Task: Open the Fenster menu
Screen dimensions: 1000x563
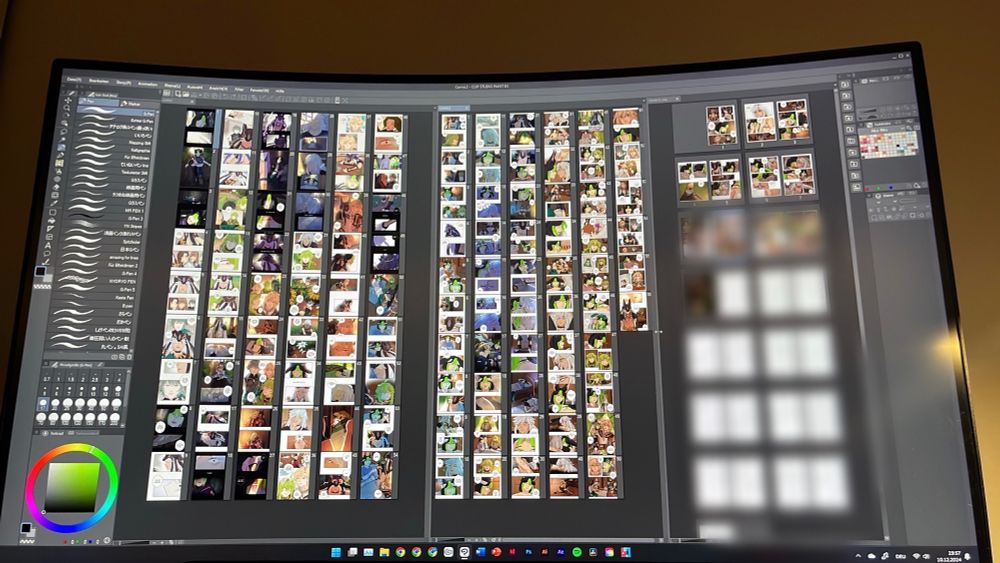Action: click(x=259, y=91)
